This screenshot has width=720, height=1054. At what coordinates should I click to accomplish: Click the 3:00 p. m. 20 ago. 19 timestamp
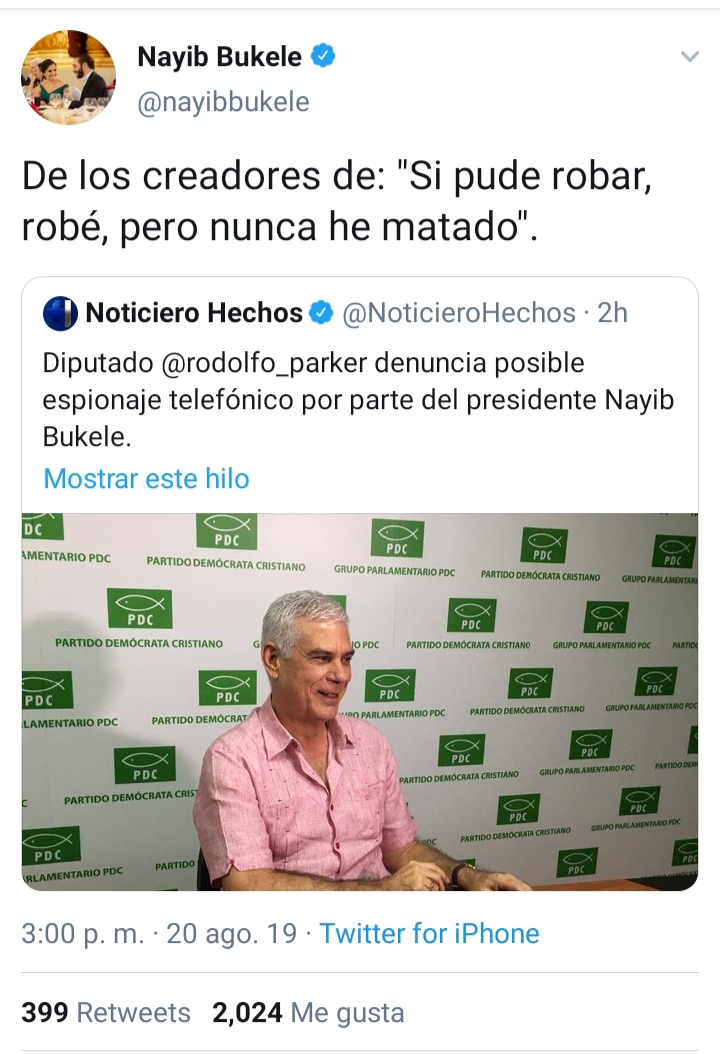pos(159,934)
